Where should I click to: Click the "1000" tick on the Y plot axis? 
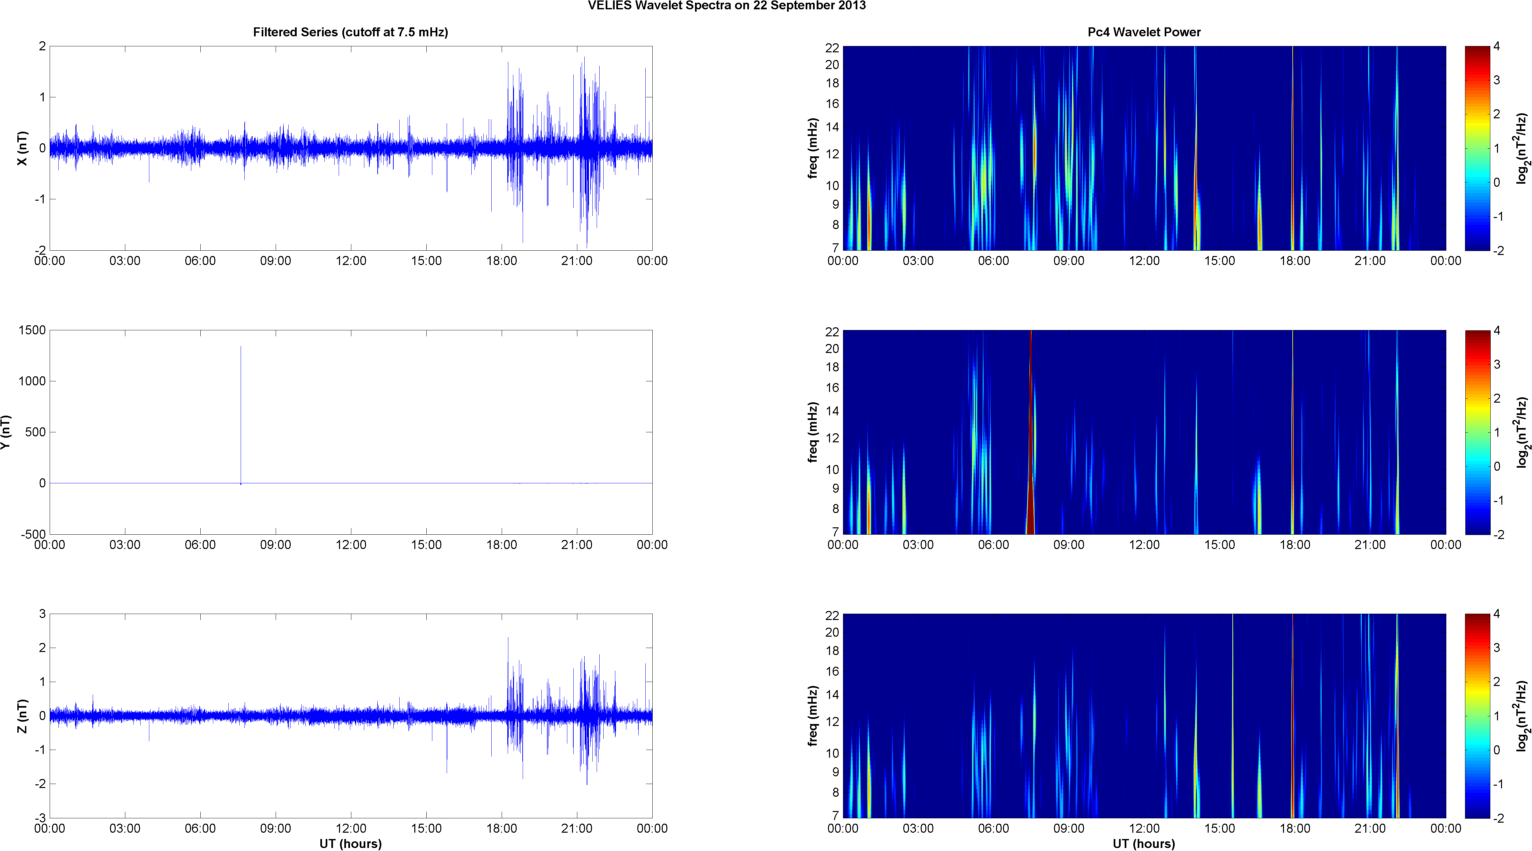pyautogui.click(x=32, y=381)
